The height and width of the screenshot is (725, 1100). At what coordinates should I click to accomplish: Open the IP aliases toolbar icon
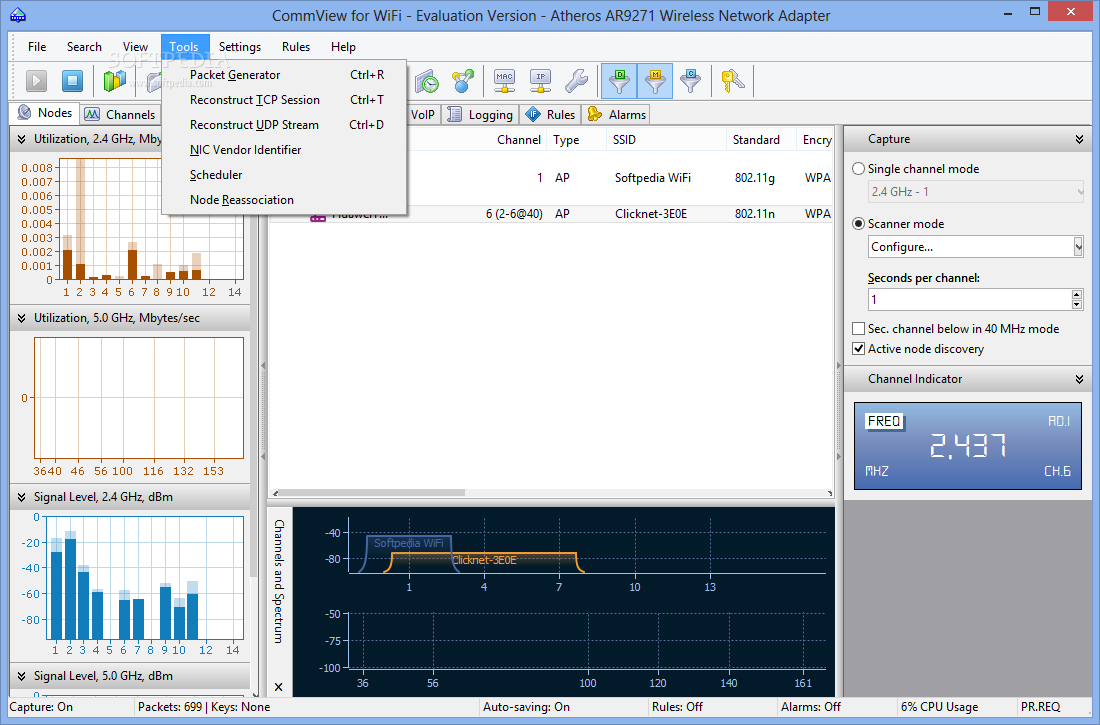tap(540, 81)
